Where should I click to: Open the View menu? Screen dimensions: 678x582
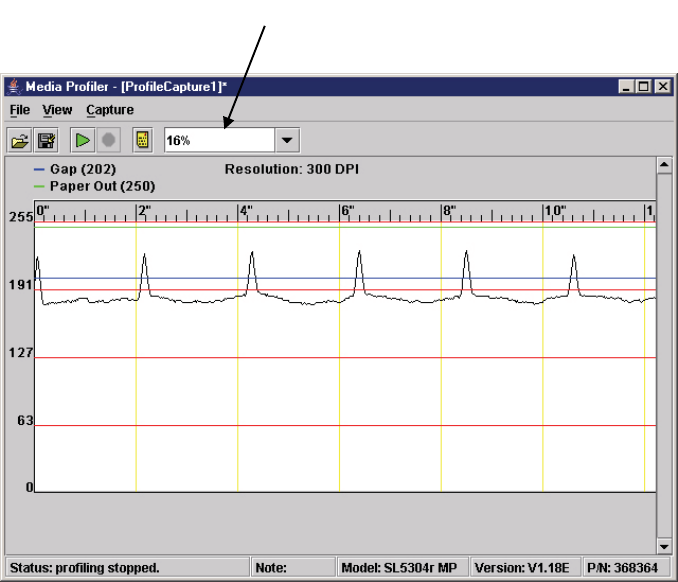point(57,110)
